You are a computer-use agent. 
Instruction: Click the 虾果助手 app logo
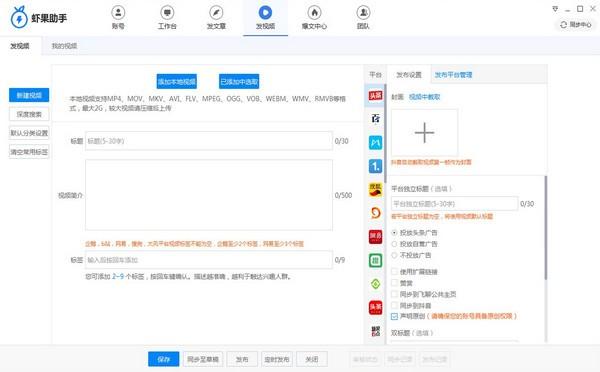click(38, 18)
